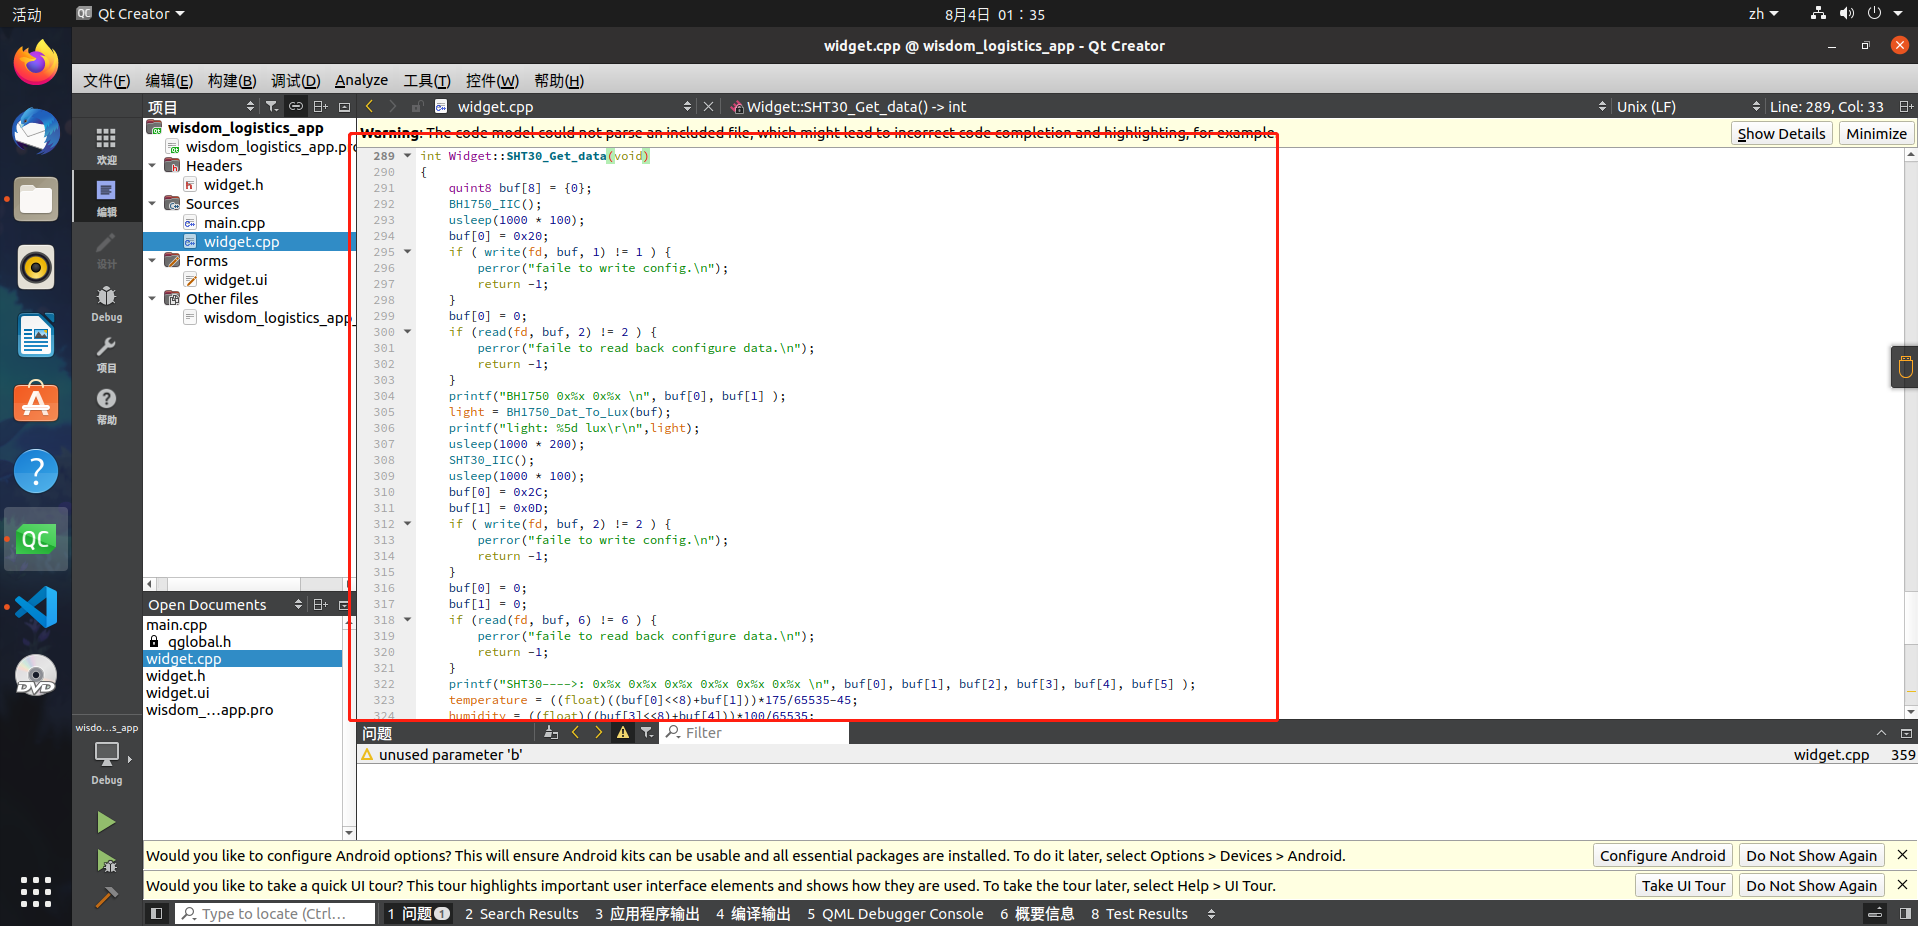1918x926 pixels.
Task: Switch to QML Debugger Console tab
Action: [x=895, y=913]
